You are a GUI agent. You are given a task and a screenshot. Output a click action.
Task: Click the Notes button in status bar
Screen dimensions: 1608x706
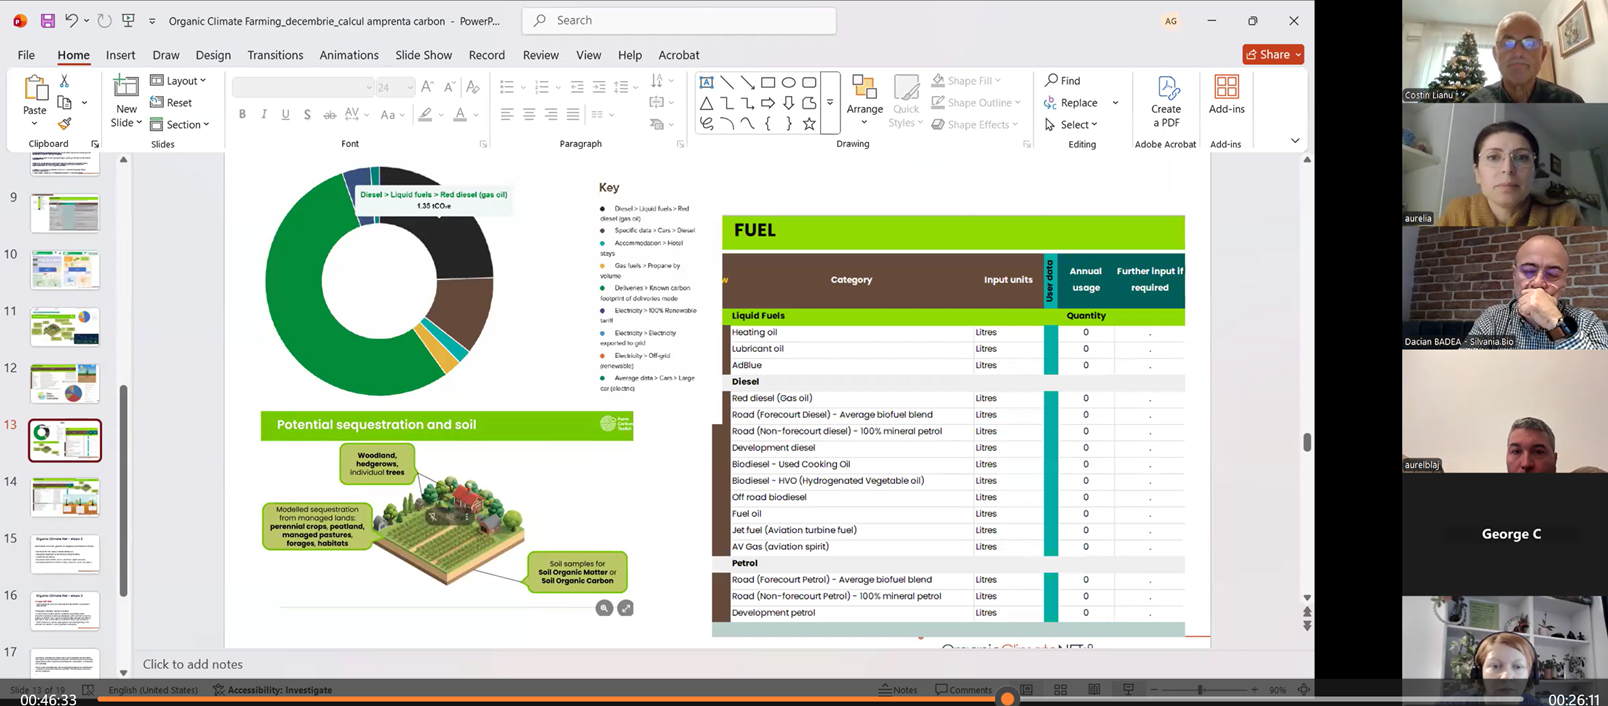tap(898, 689)
